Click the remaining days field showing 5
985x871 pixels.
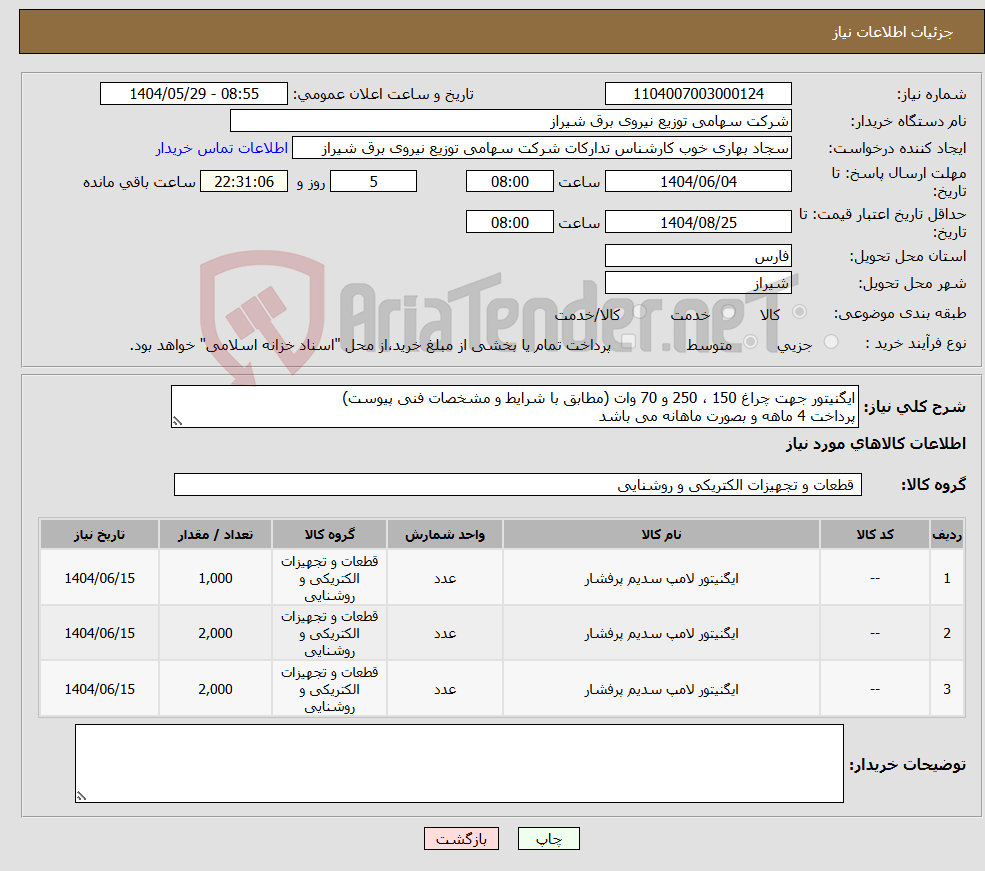[373, 181]
